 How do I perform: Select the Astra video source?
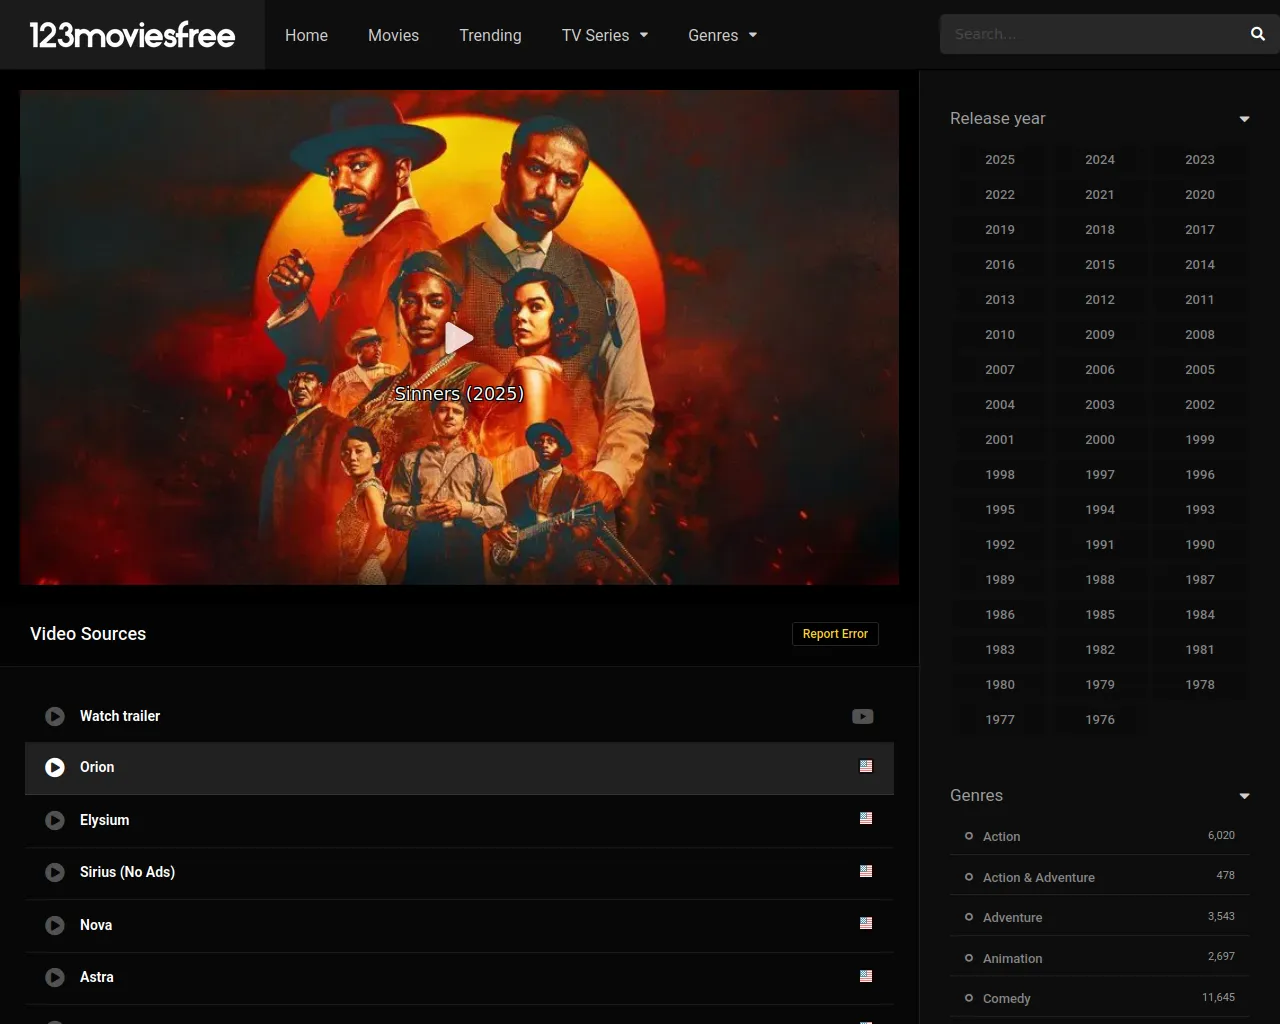(459, 978)
